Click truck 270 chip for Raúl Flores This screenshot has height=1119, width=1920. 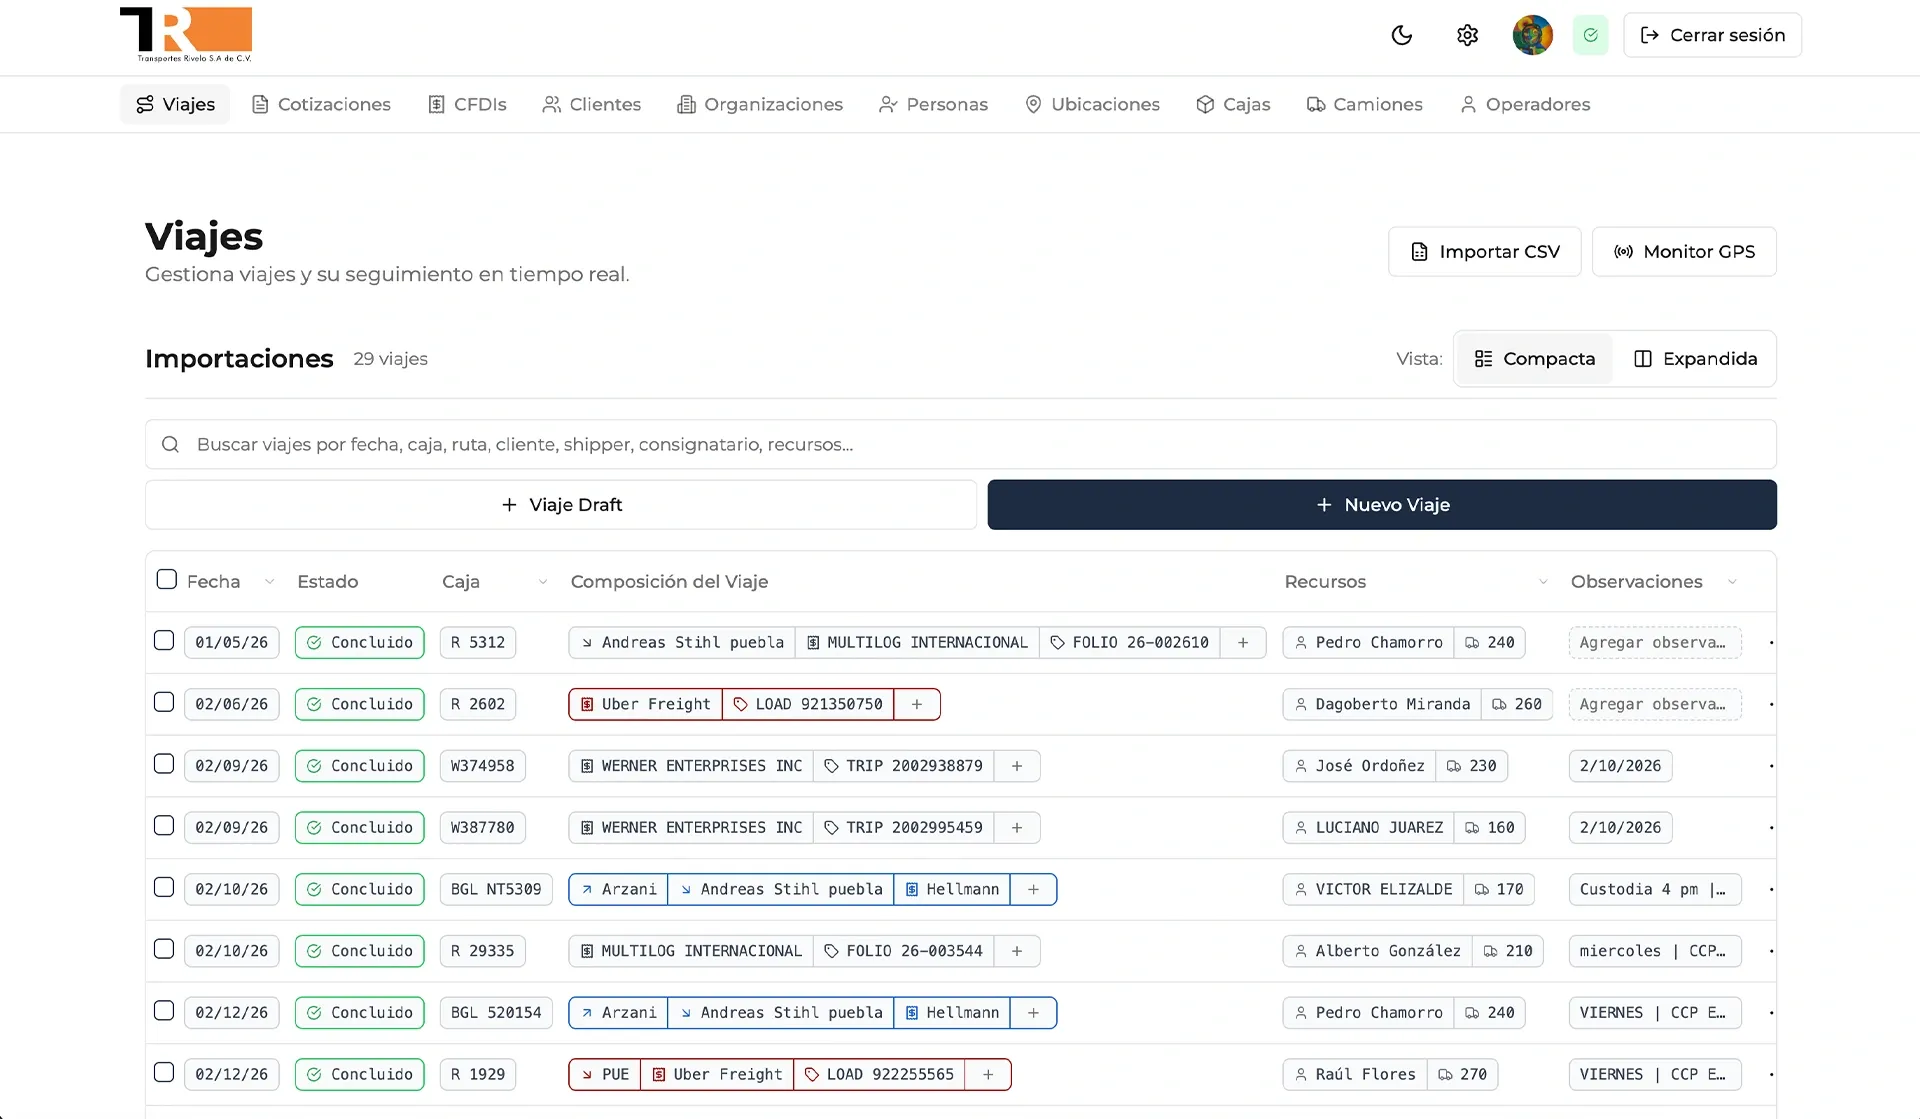click(x=1463, y=1074)
